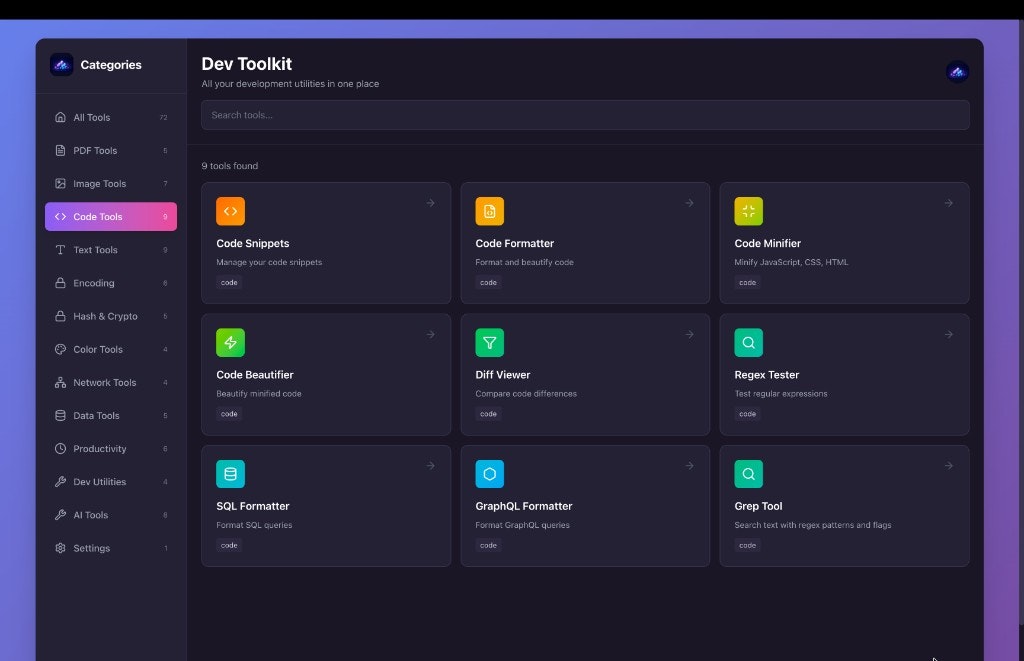Click the SQL Formatter database icon
Viewport: 1024px width, 661px height.
[x=231, y=474]
